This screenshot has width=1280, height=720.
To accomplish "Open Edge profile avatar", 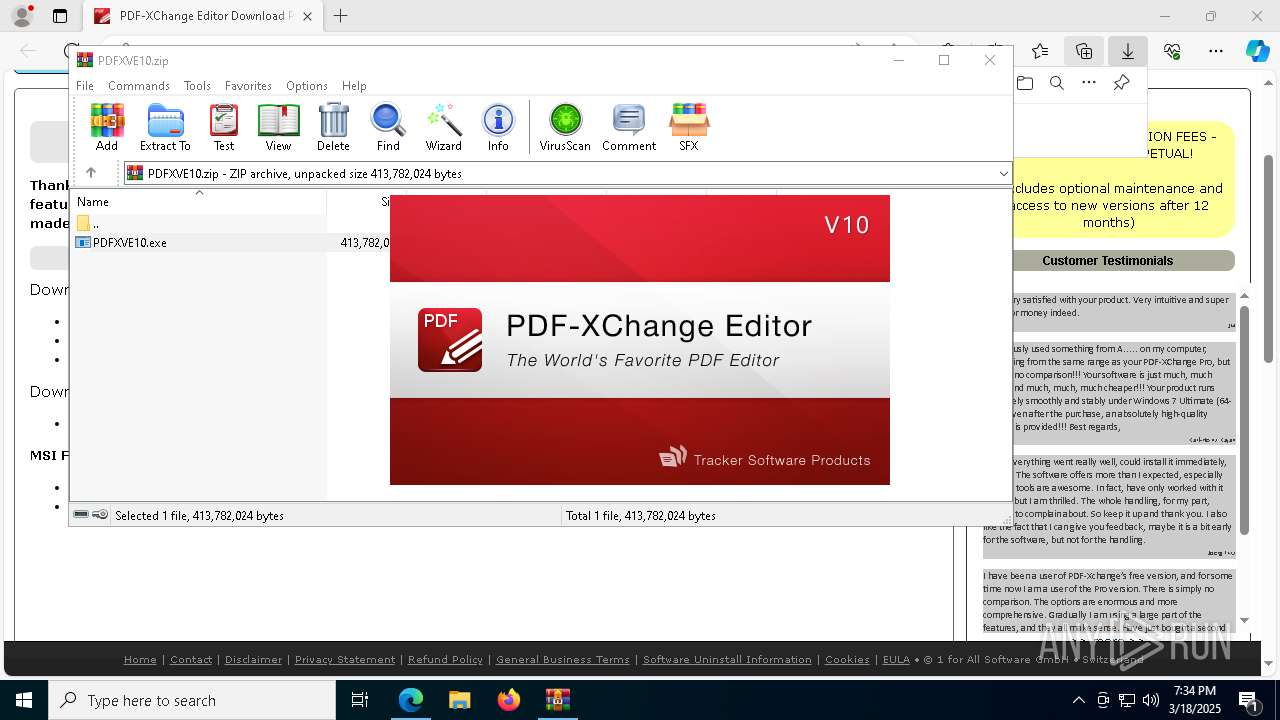I will coord(21,16).
